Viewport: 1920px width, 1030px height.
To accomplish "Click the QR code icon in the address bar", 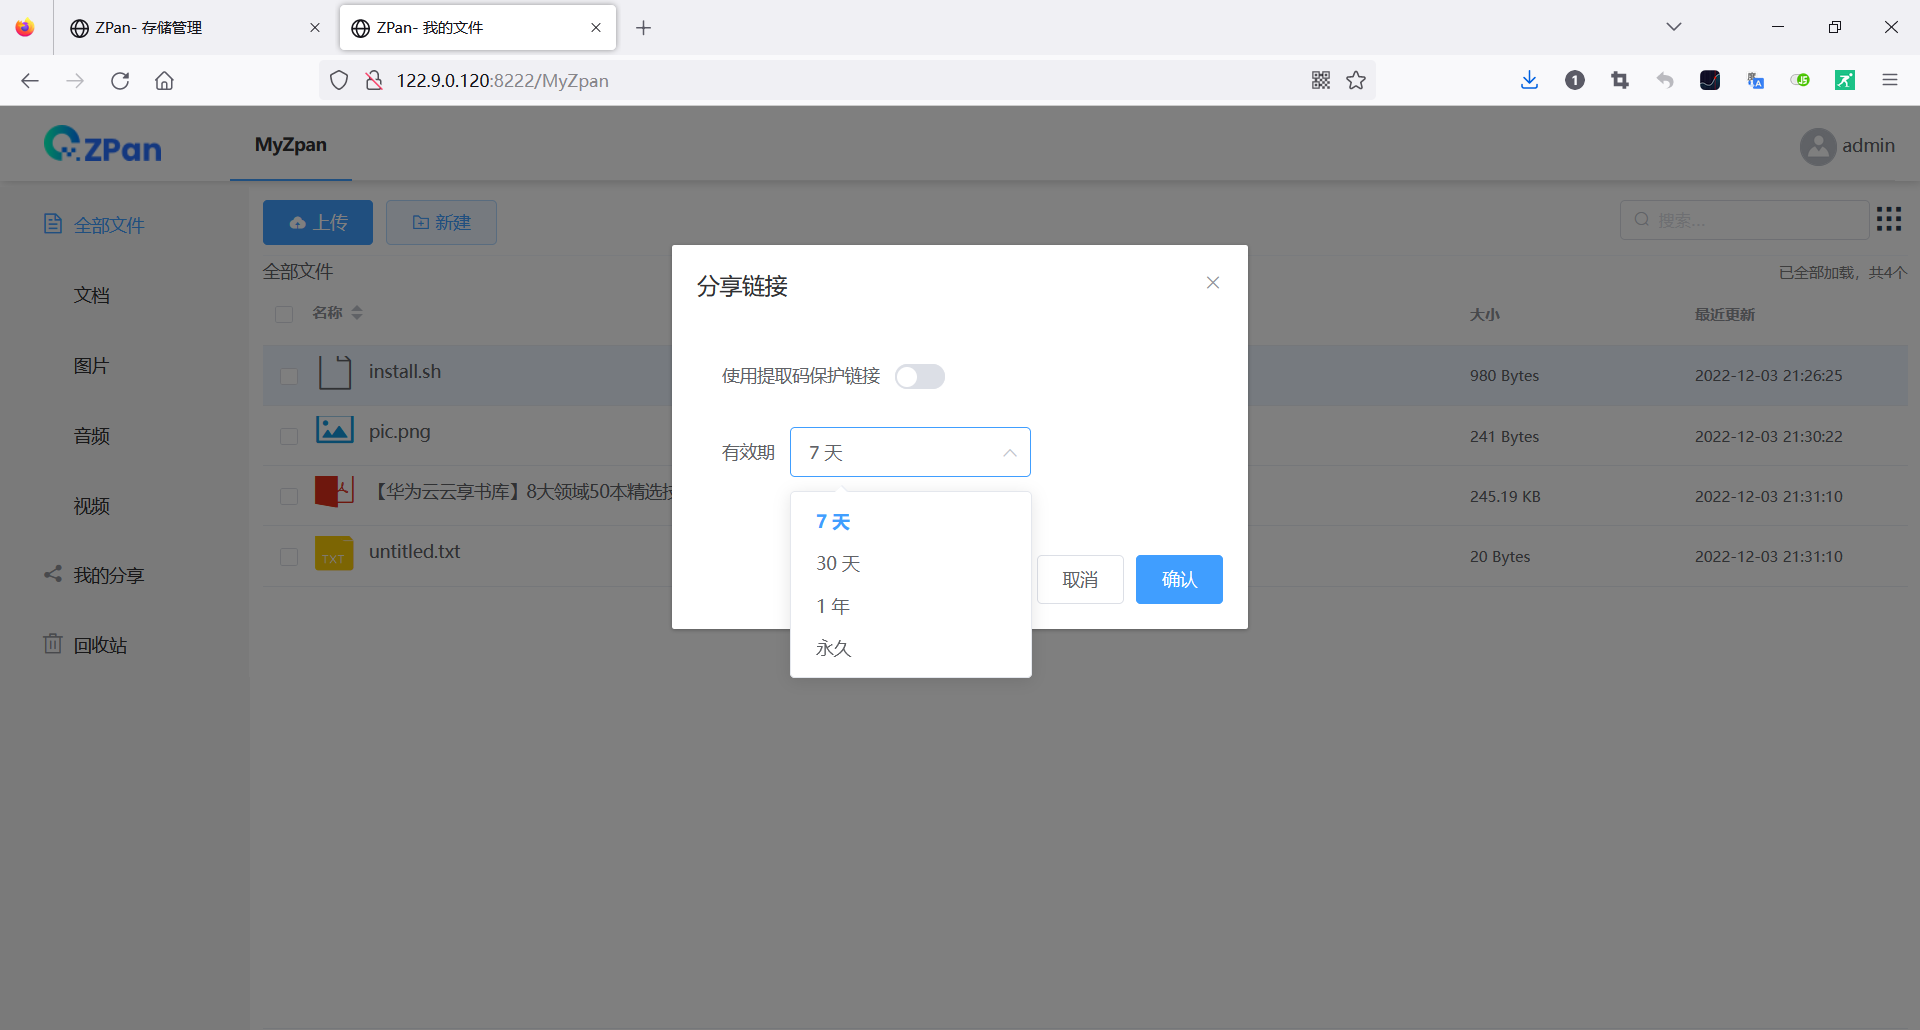I will point(1321,80).
